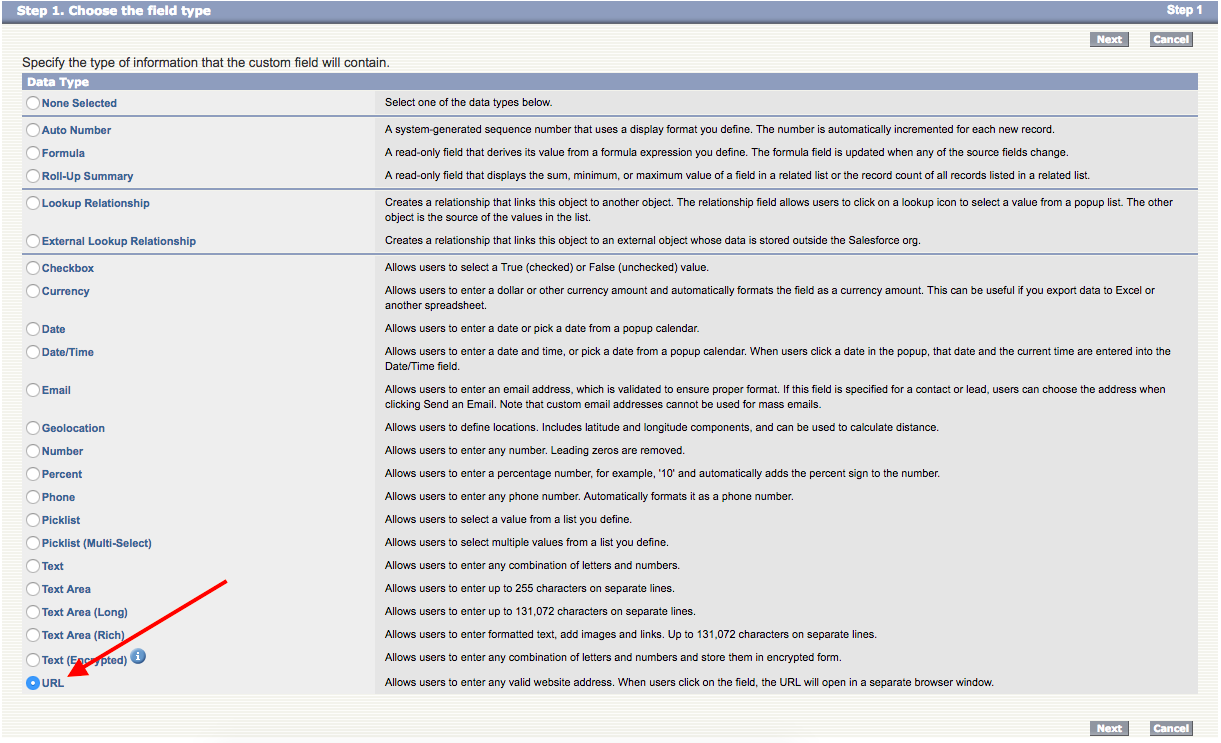
Task: Click the top Next button
Action: coord(1109,40)
